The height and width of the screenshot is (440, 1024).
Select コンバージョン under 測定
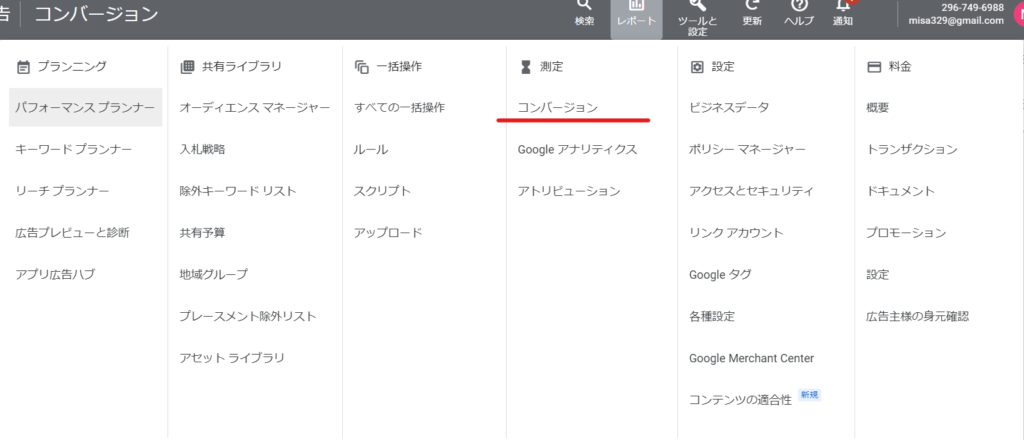point(557,107)
